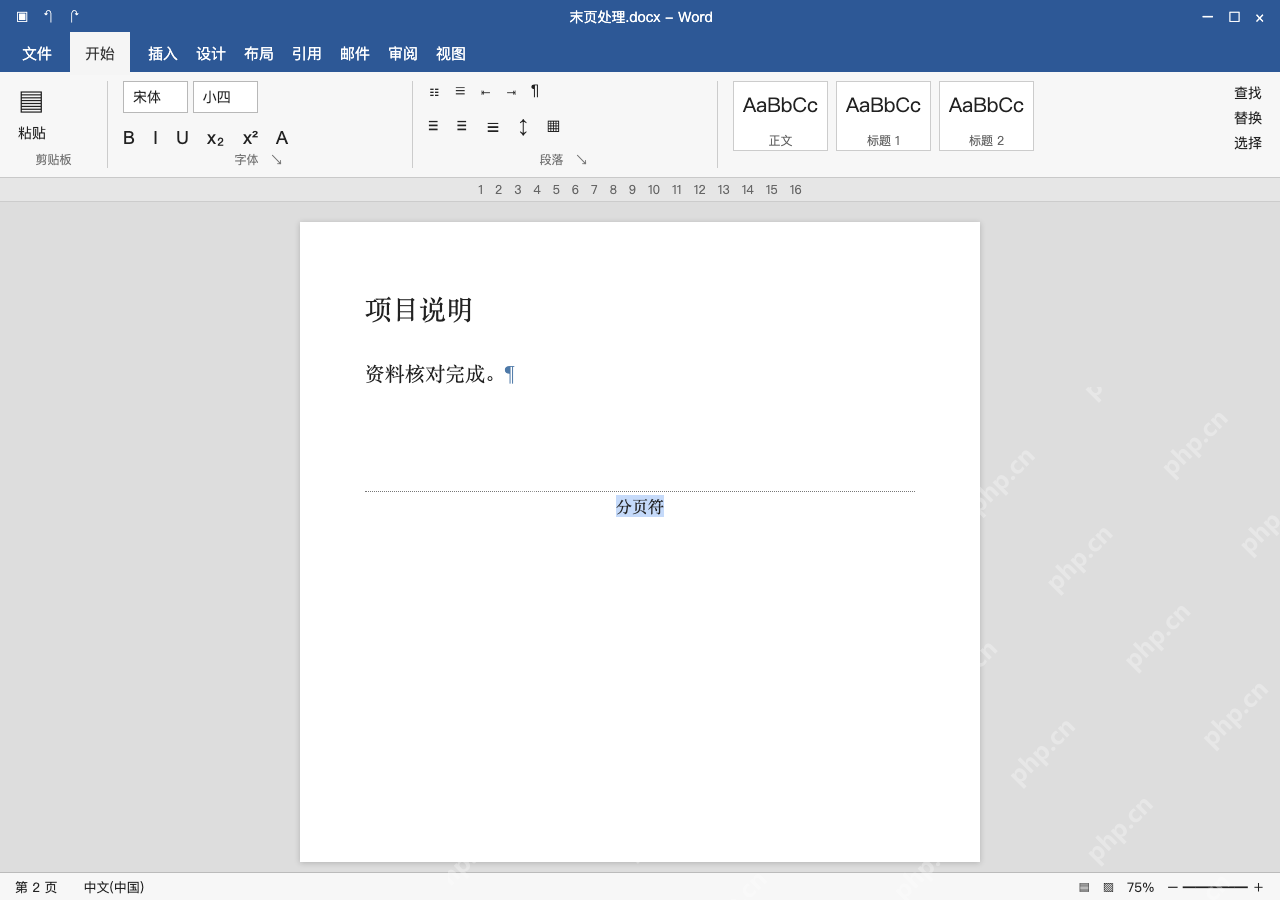Toggle show paragraph marks (¶) in ribbon
Image resolution: width=1280 pixels, height=900 pixels.
coord(535,91)
